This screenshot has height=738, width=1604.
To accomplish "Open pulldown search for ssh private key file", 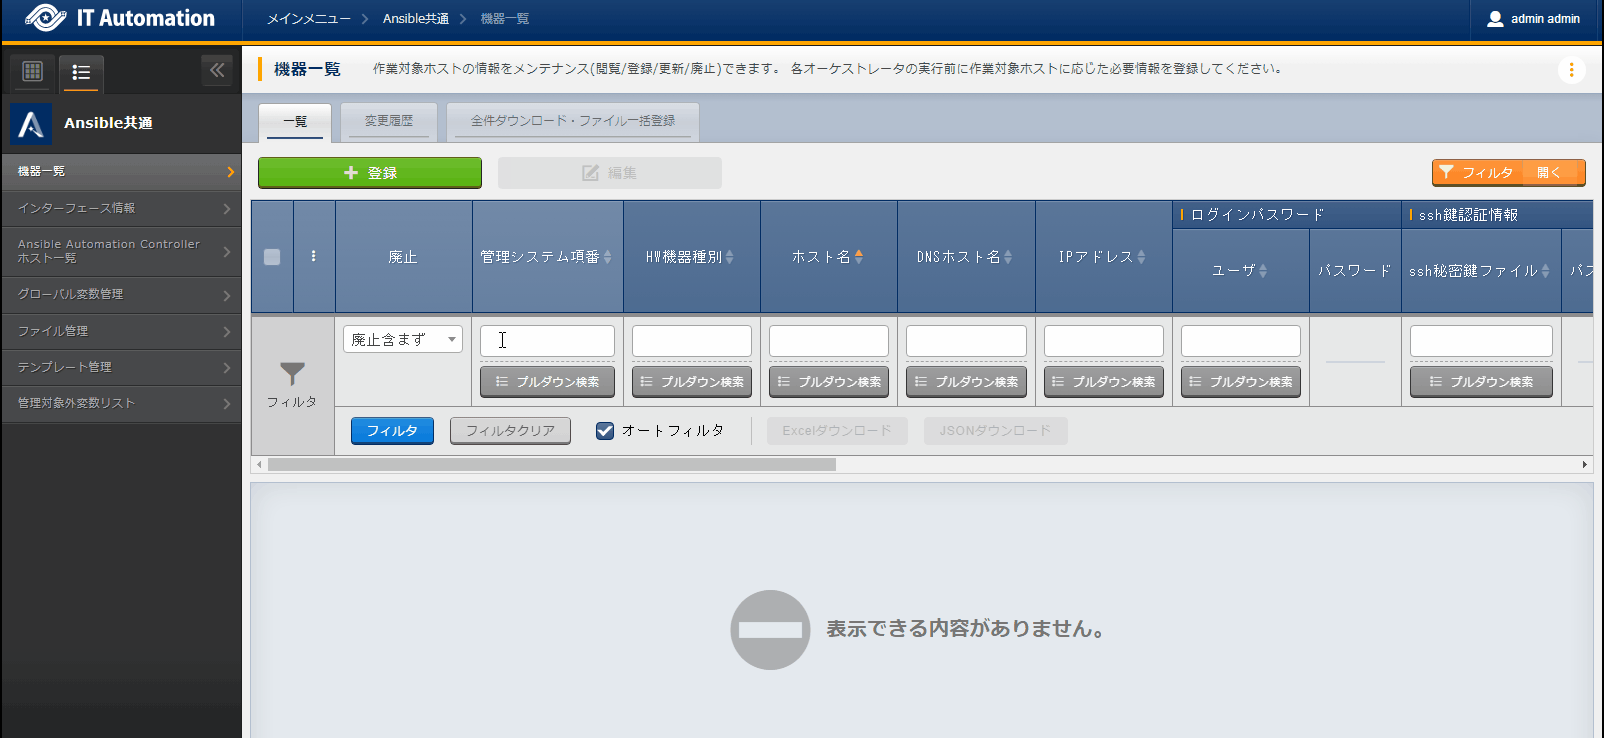I will point(1481,382).
